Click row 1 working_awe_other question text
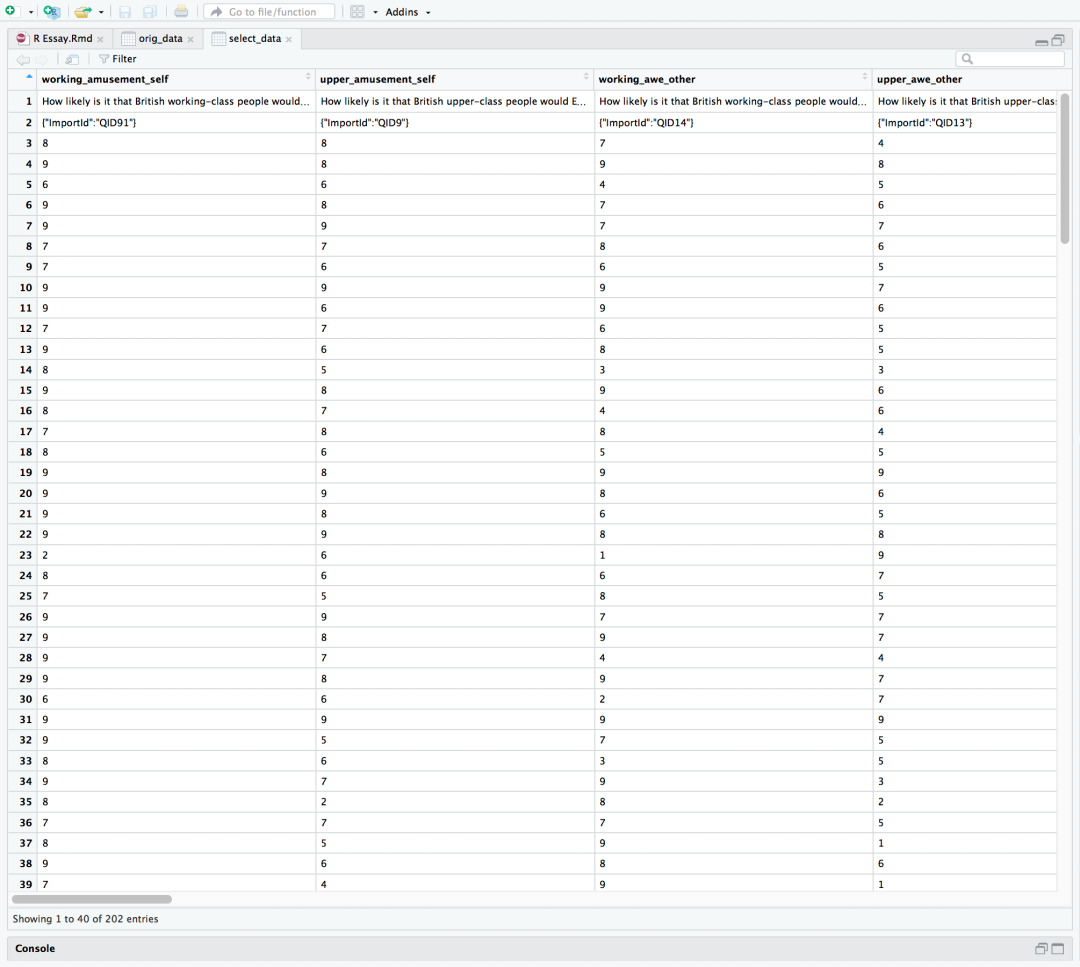This screenshot has height=967, width=1080. pos(733,101)
